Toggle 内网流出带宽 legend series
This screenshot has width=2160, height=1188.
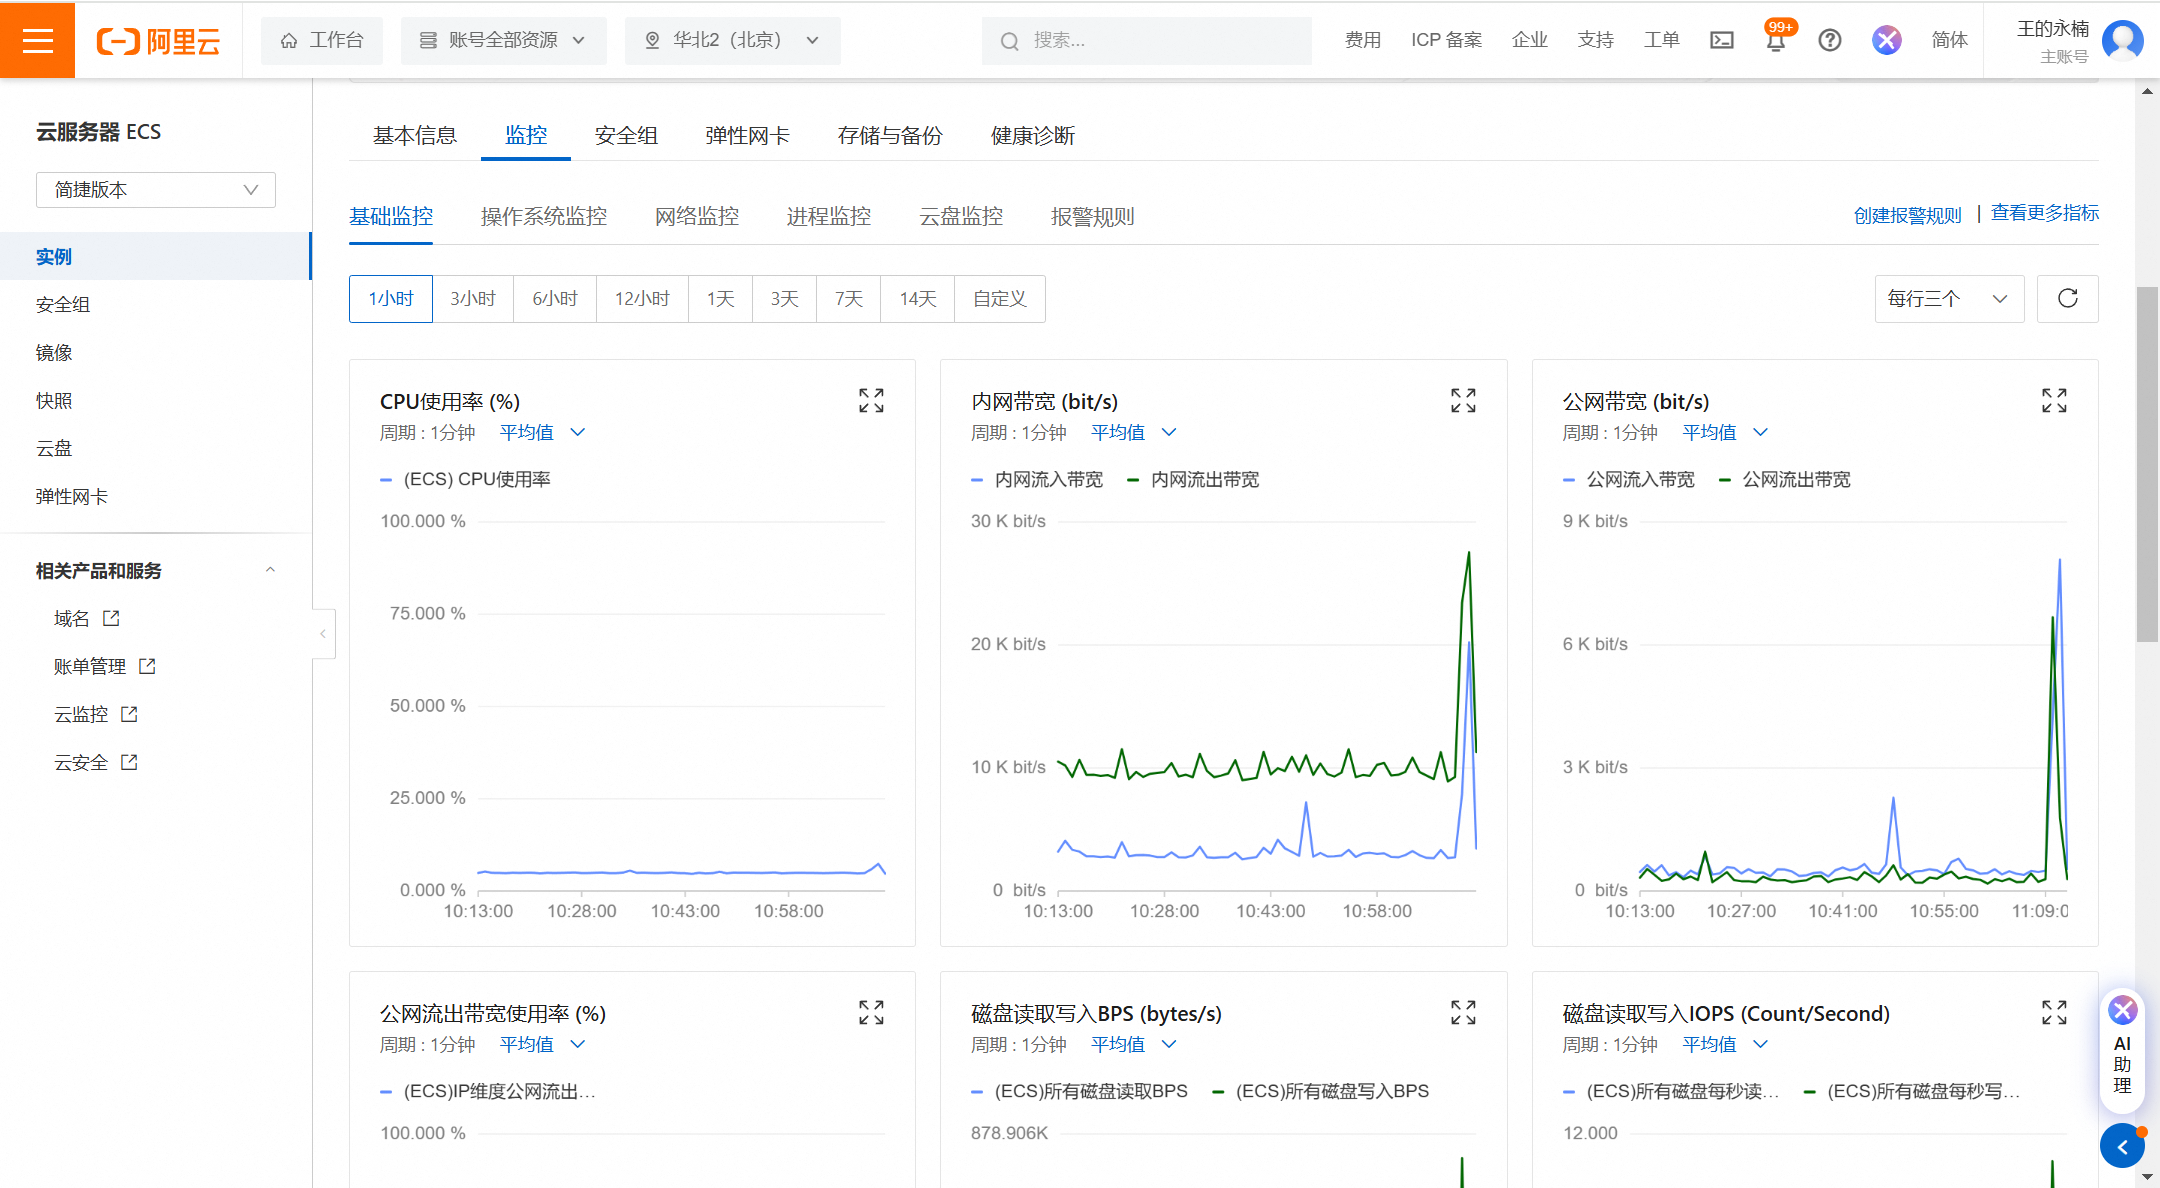pos(1193,480)
